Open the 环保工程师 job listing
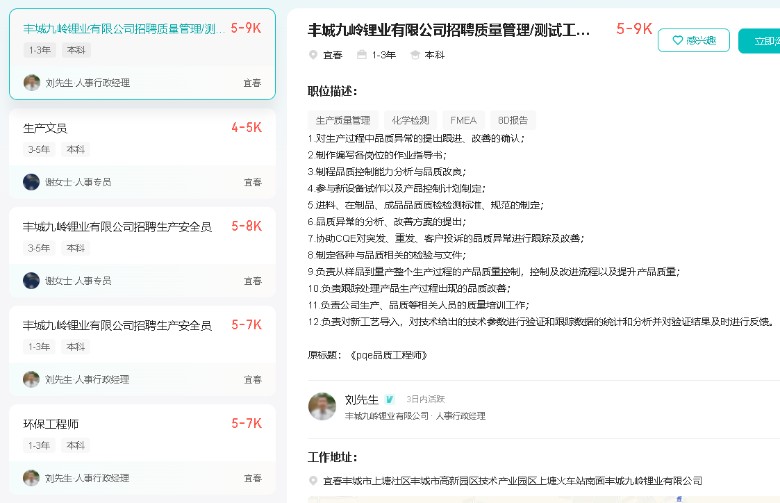 [51, 424]
